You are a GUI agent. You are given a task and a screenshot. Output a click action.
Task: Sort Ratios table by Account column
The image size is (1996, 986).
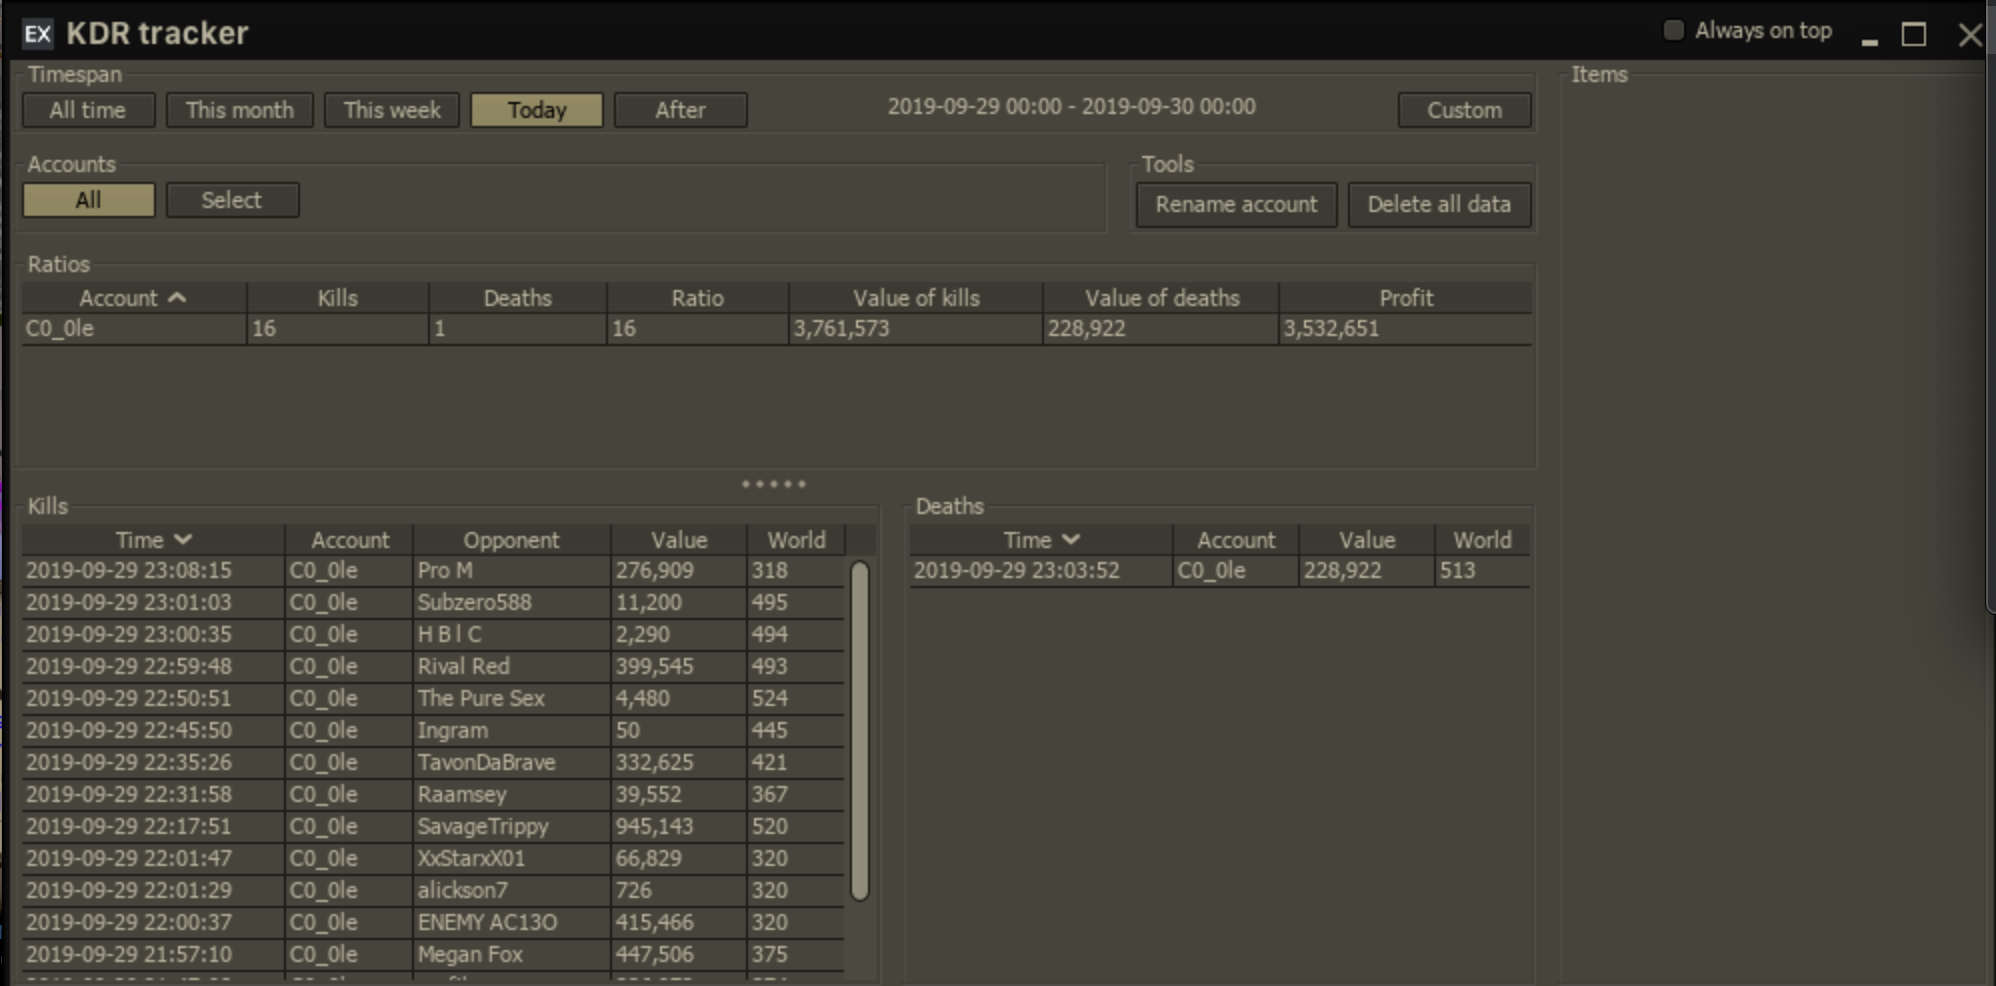[x=134, y=298]
